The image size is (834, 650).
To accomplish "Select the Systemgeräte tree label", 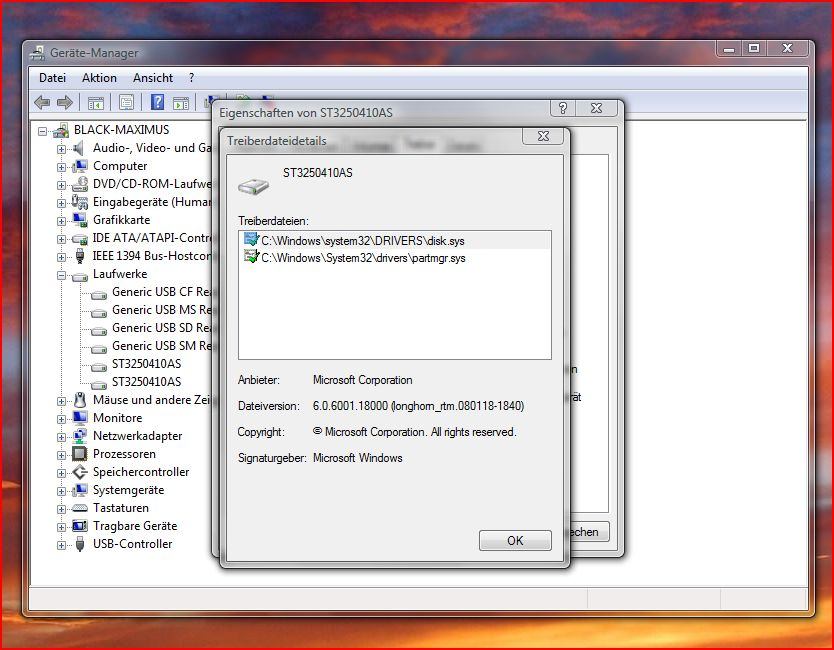I will (128, 490).
